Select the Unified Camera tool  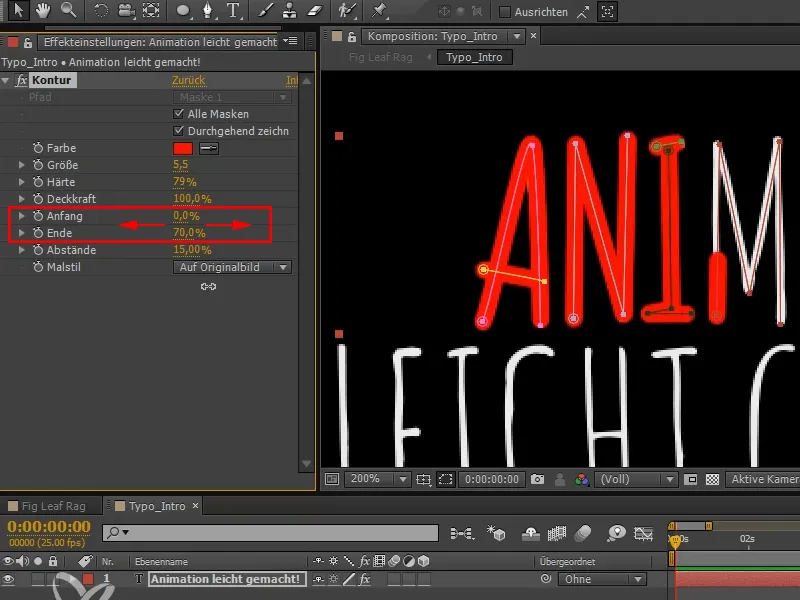126,10
